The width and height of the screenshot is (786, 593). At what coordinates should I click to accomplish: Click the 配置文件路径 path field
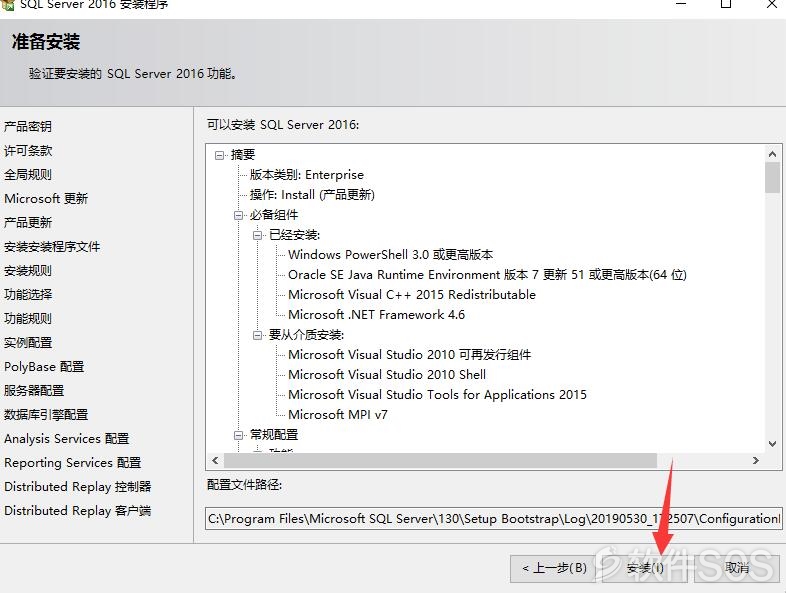(x=494, y=519)
